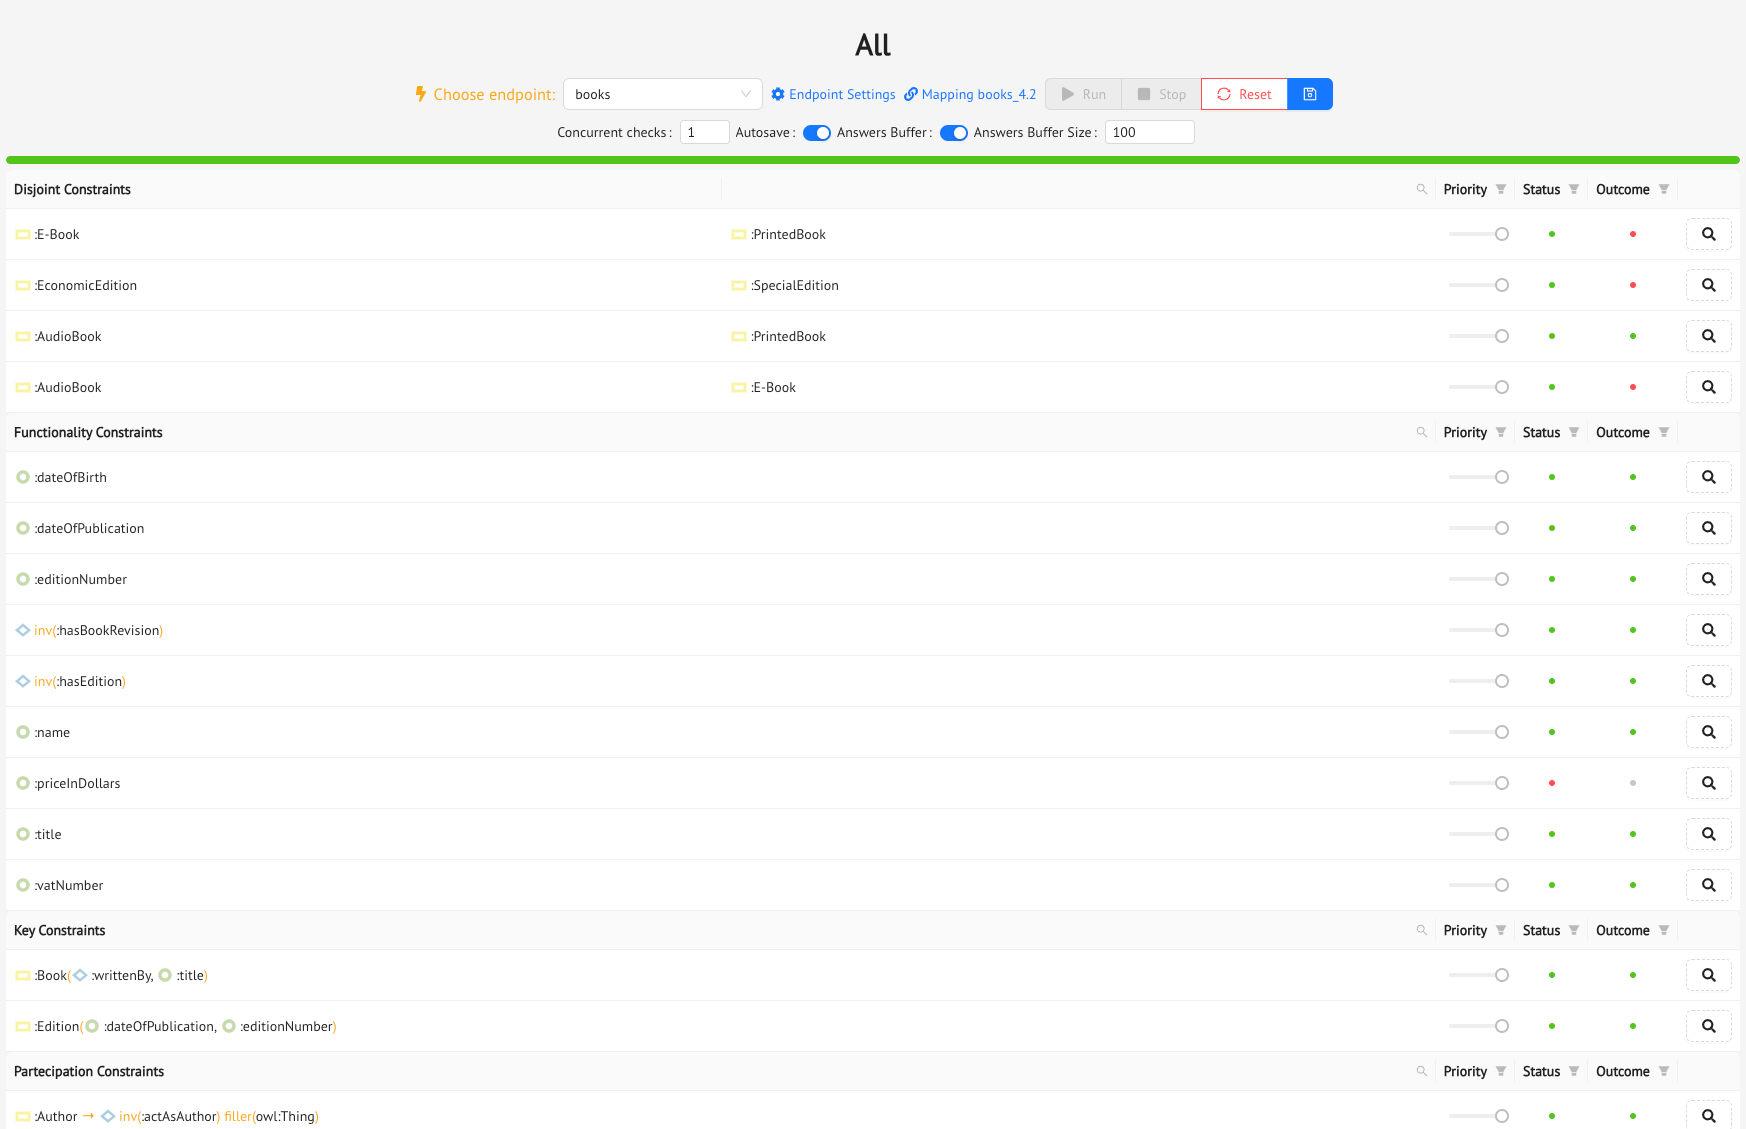Adjust priority slider for :dateOfBirth
This screenshot has height=1129, width=1746.
coord(1501,477)
